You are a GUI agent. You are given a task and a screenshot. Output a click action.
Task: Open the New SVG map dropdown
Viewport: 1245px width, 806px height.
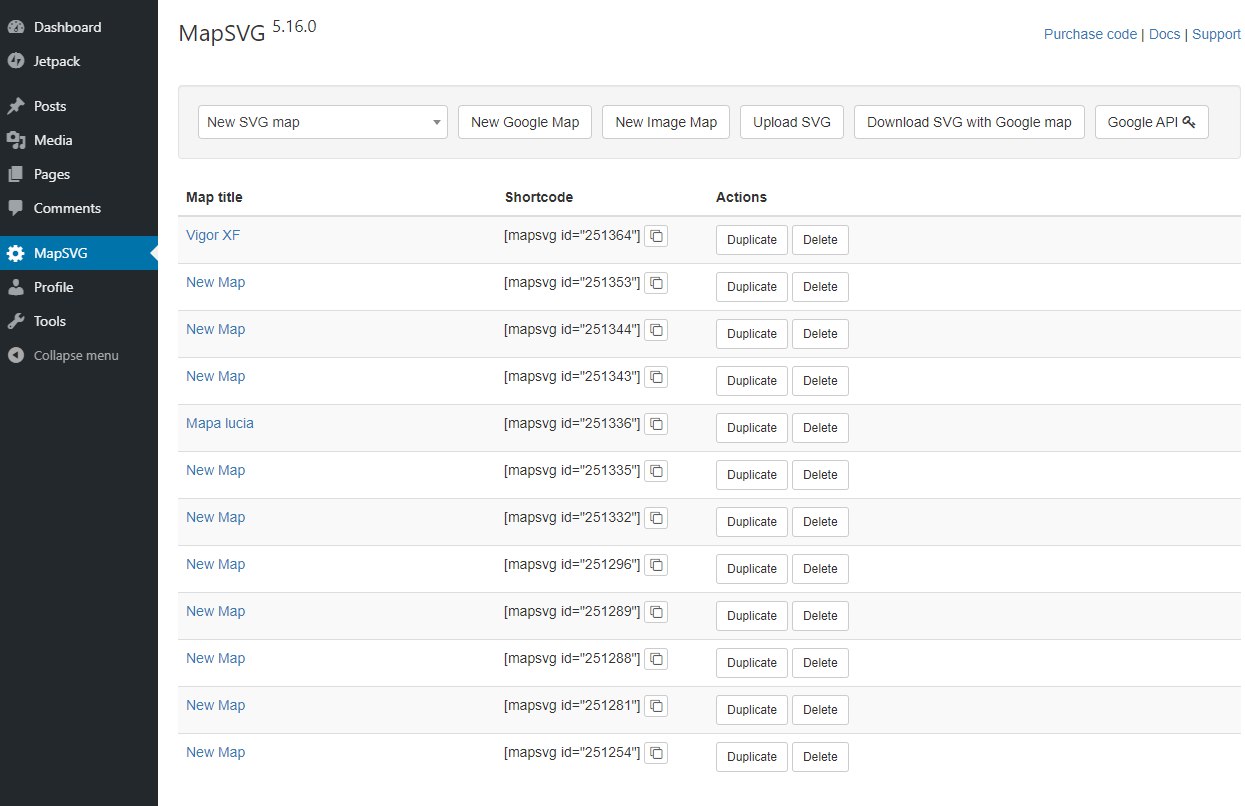(x=323, y=122)
